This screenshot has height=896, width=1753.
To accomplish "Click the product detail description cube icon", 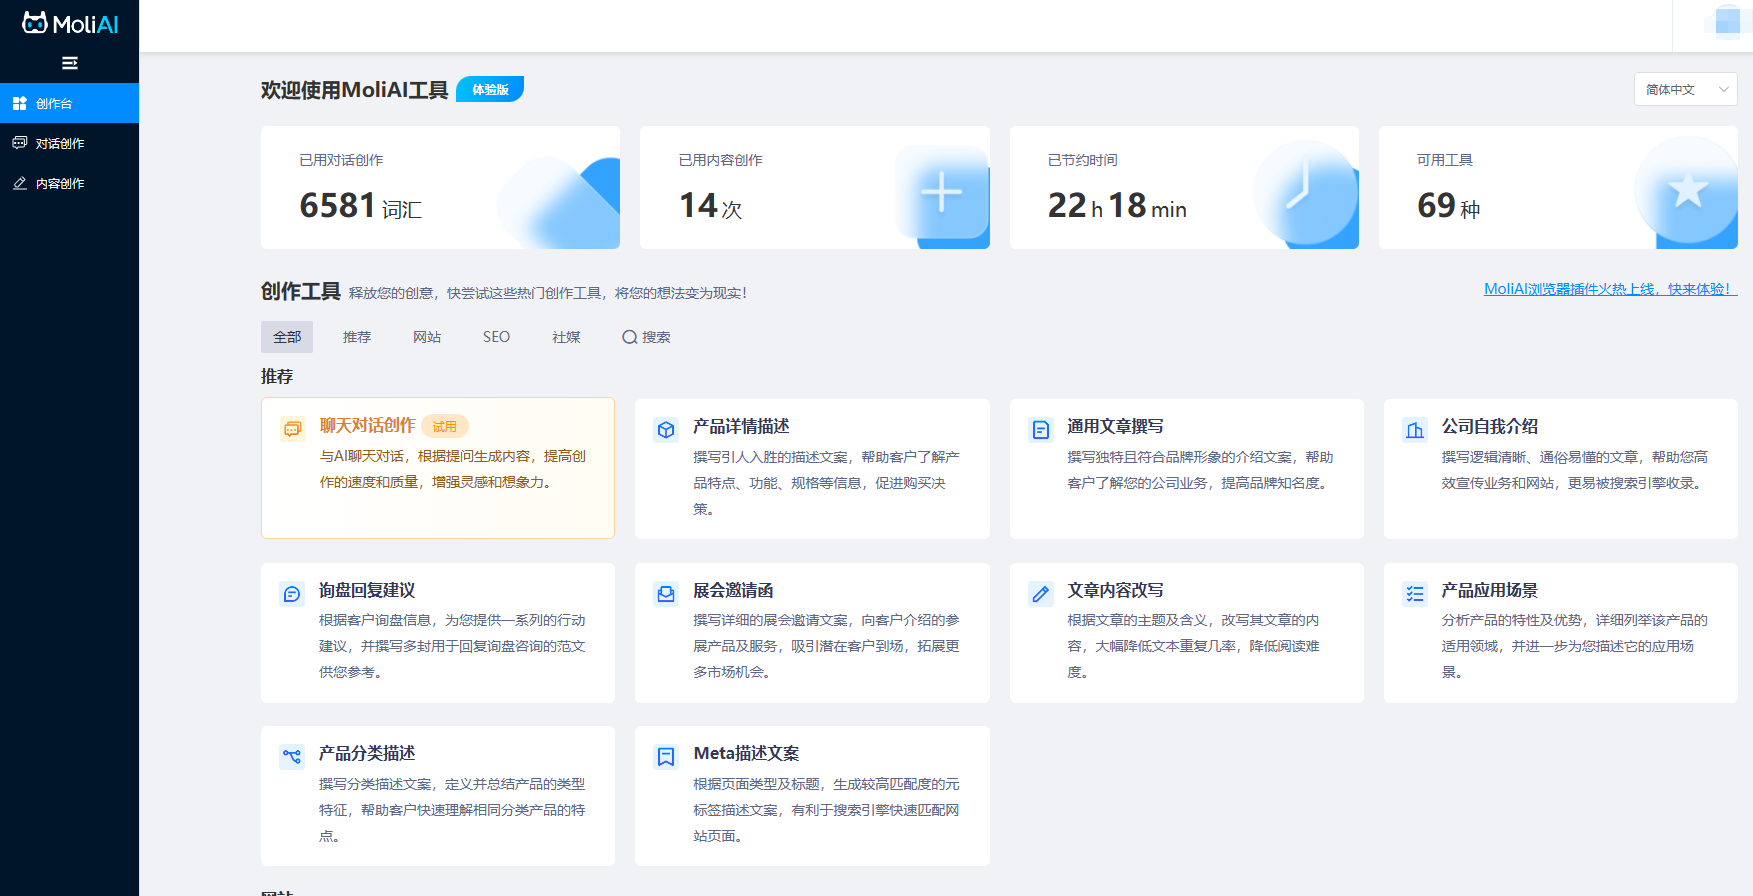I will click(x=666, y=430).
